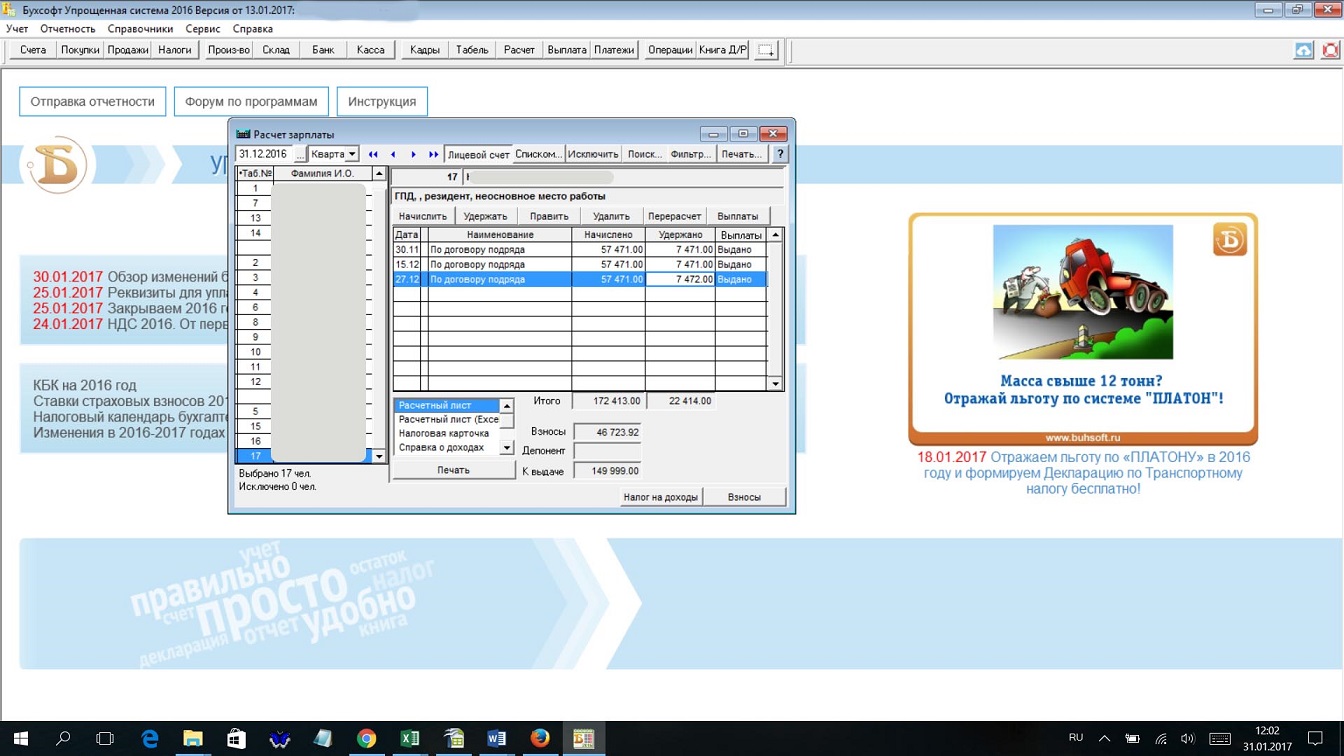Open Касса from the main toolbar
Image resolution: width=1344 pixels, height=756 pixels.
[x=370, y=50]
